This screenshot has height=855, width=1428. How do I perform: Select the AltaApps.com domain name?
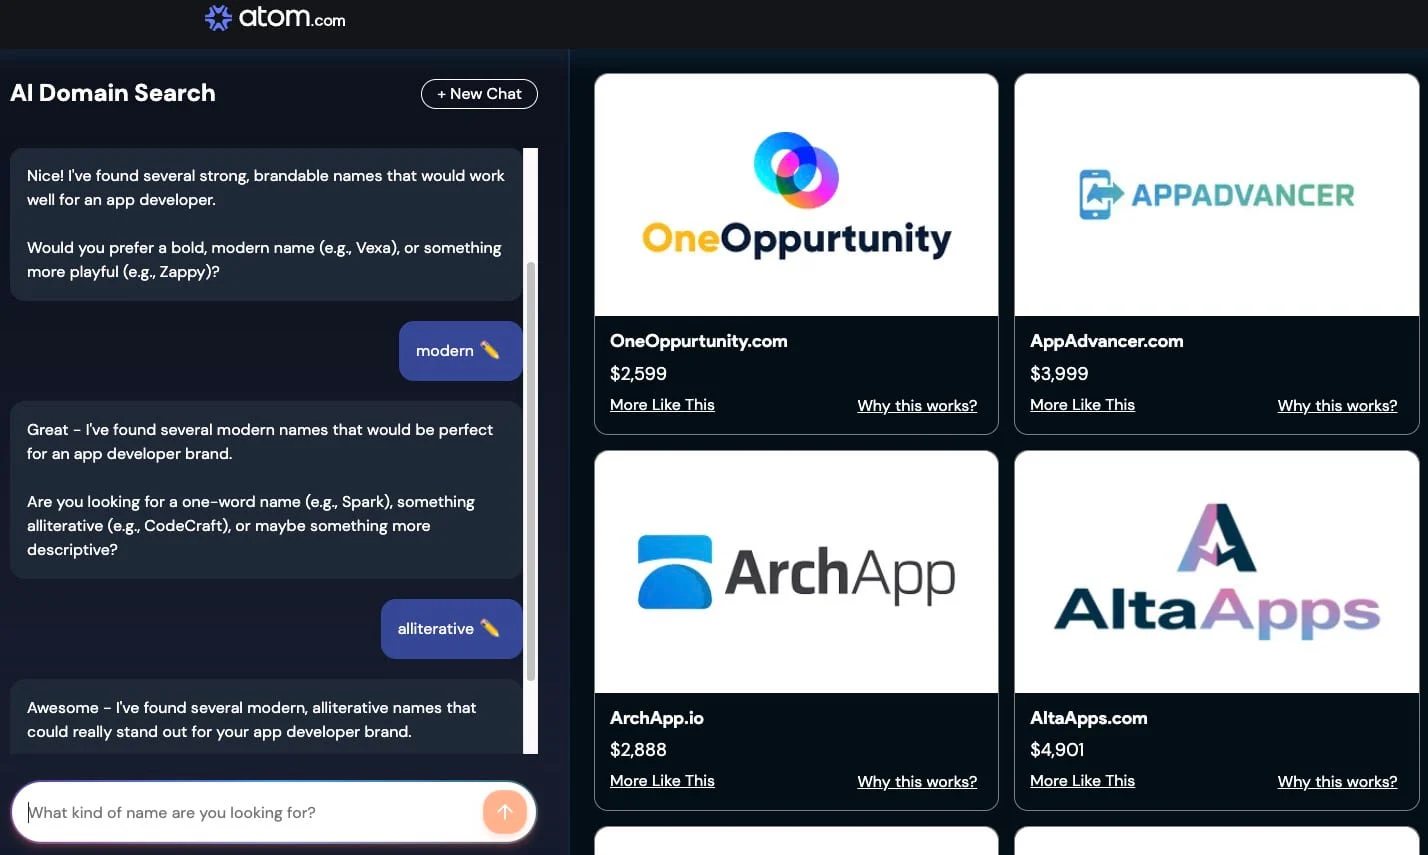(1089, 718)
